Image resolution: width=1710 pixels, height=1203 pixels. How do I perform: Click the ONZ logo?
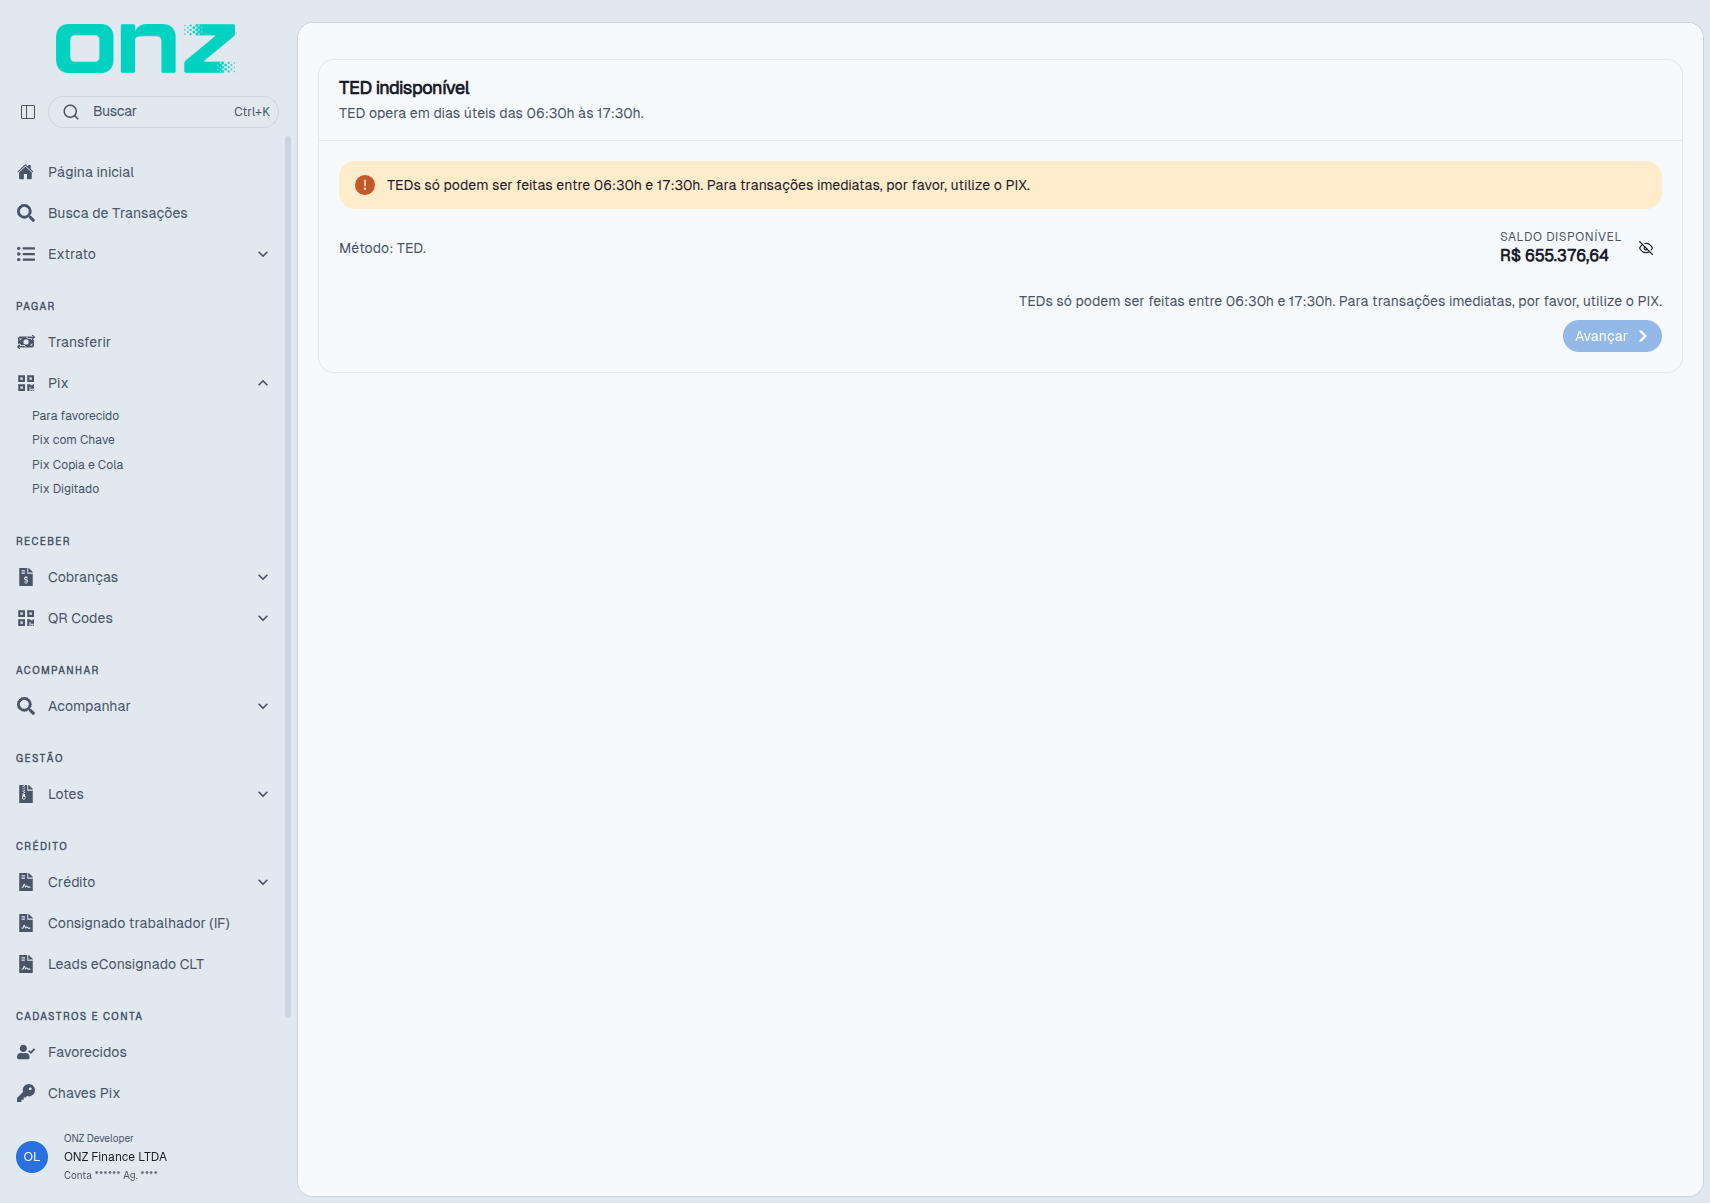[145, 49]
